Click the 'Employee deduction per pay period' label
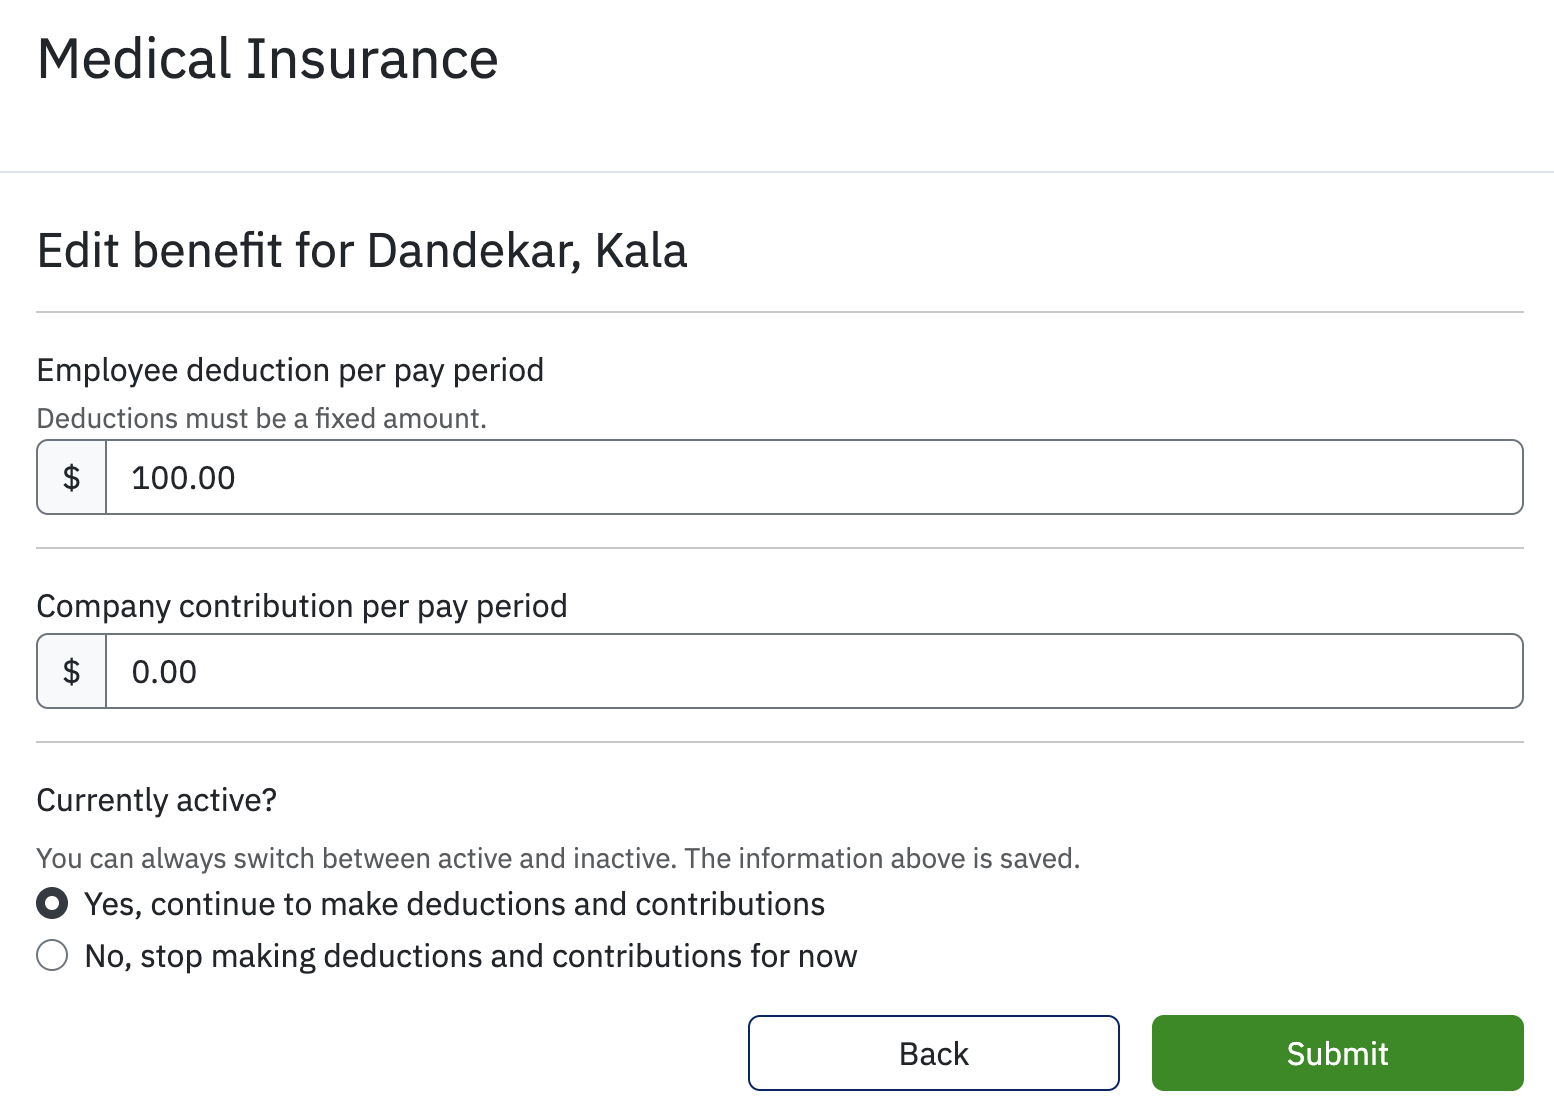 290,370
